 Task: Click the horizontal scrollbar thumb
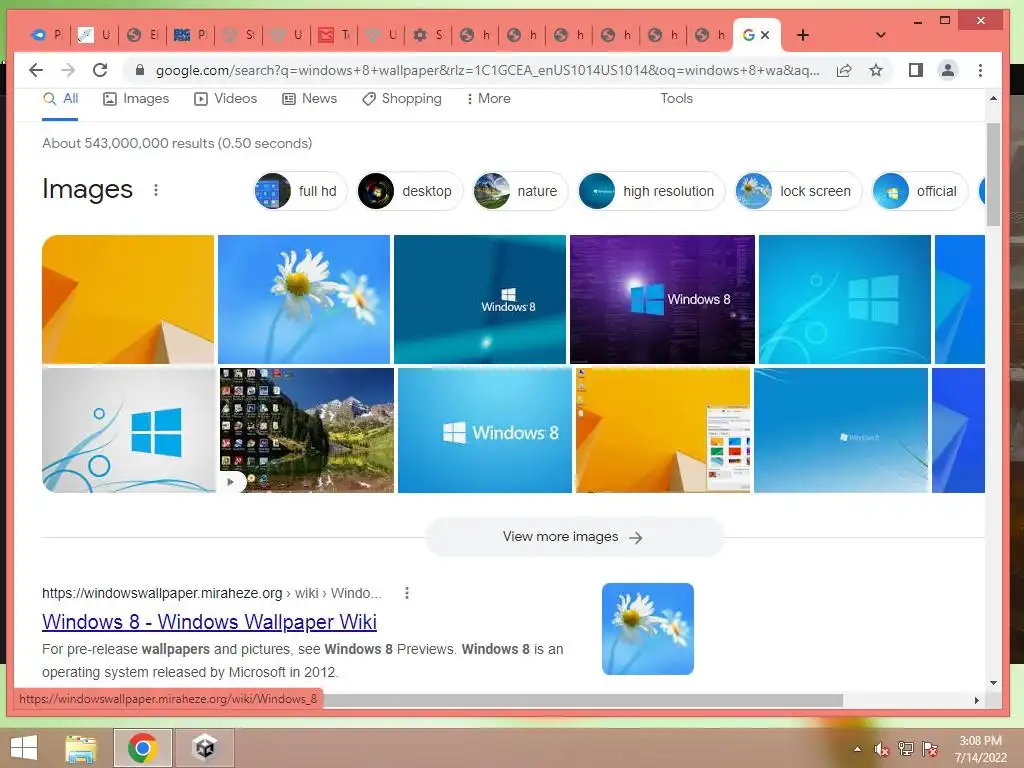click(x=583, y=700)
